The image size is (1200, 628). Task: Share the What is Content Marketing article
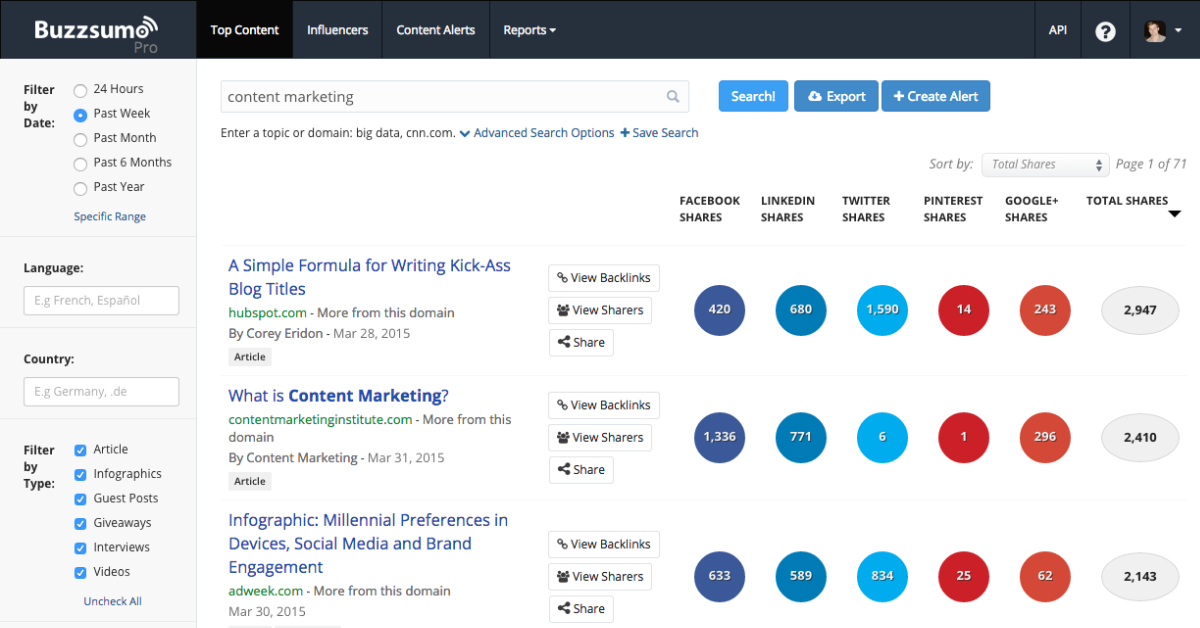pyautogui.click(x=581, y=470)
